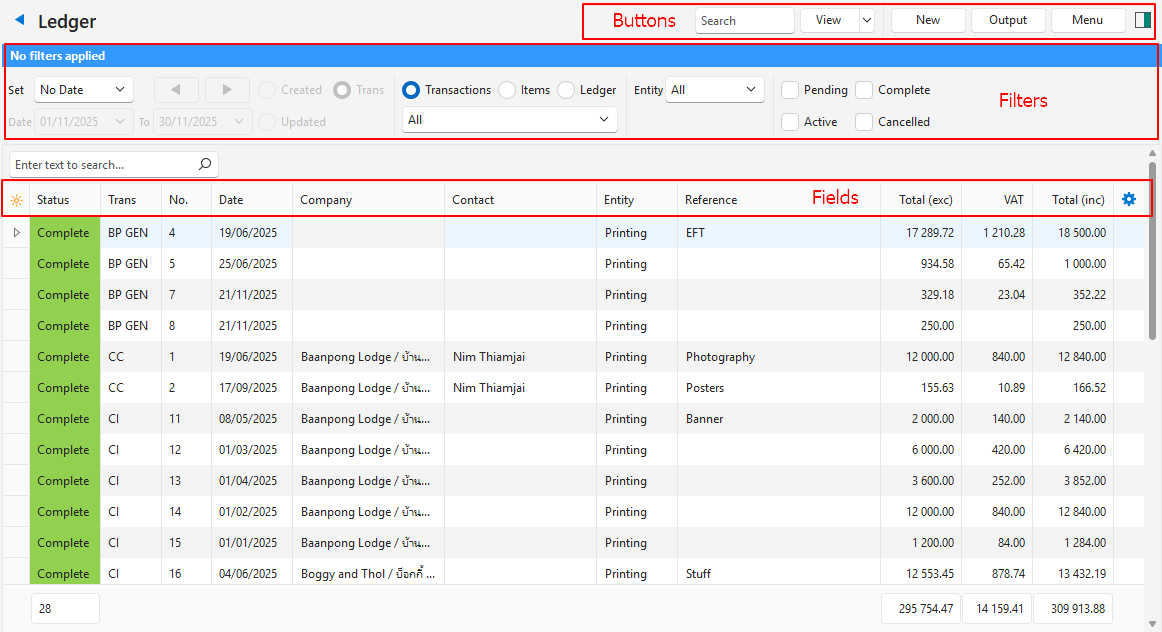The width and height of the screenshot is (1162, 632).
Task: Open the Entity All dropdown
Action: pyautogui.click(x=714, y=89)
